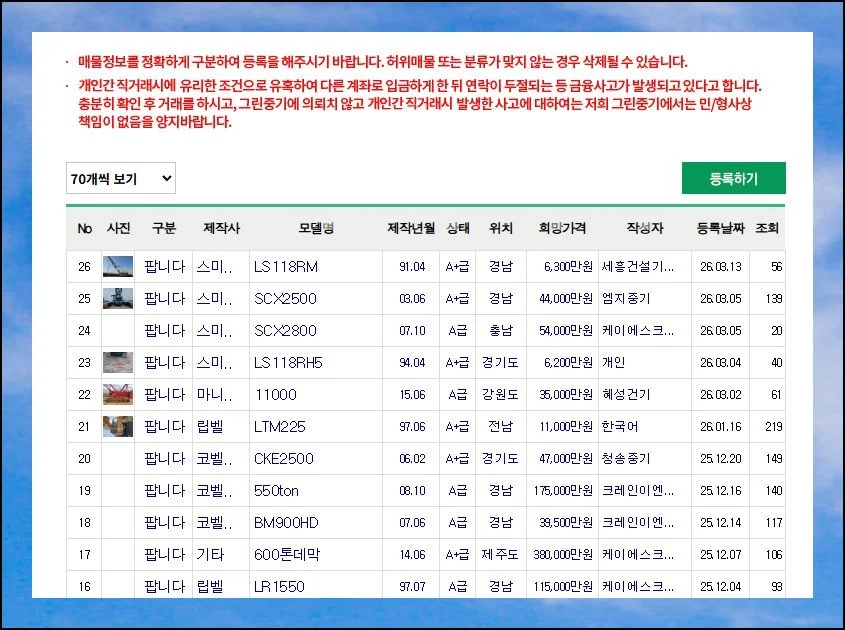Click seller name 세흥건설기 in row 26

pos(652,266)
